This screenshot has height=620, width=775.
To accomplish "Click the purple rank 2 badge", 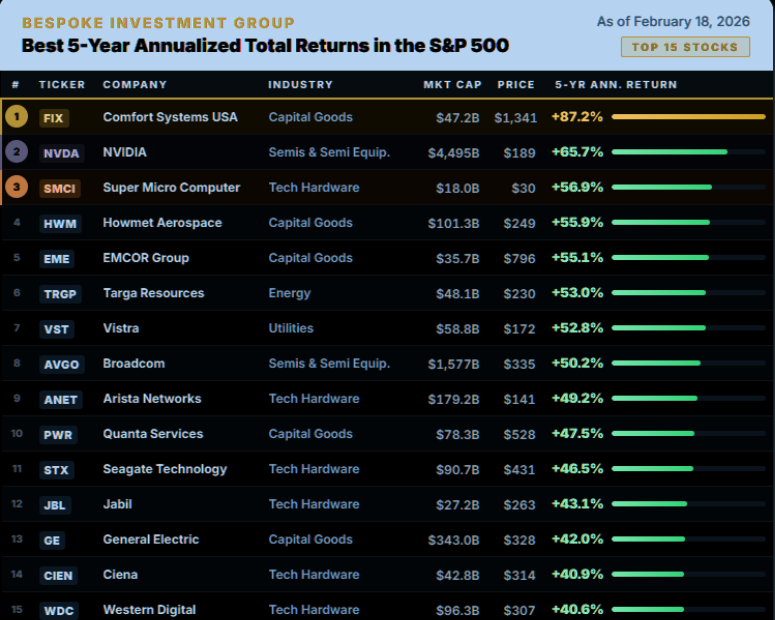I will click(16, 152).
